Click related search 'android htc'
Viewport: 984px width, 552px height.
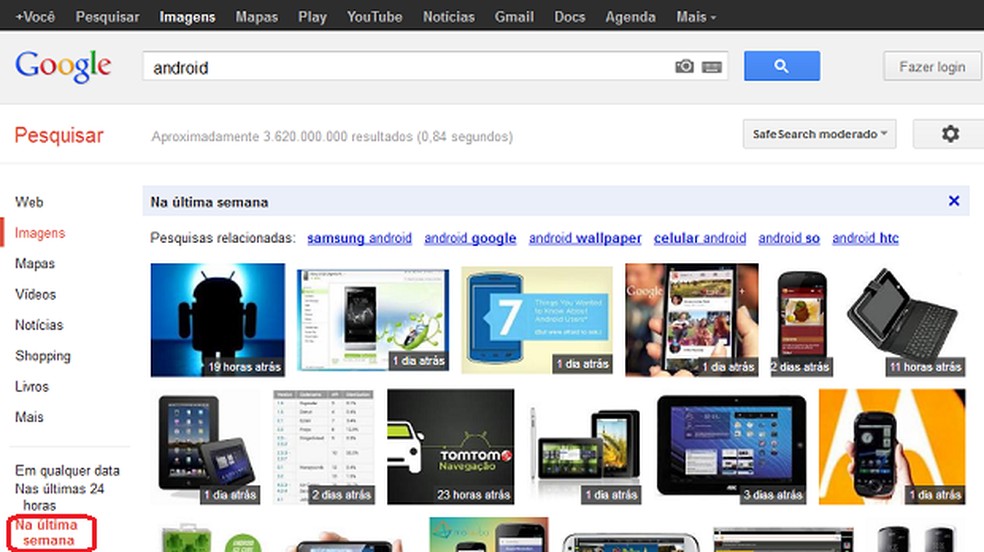point(865,238)
